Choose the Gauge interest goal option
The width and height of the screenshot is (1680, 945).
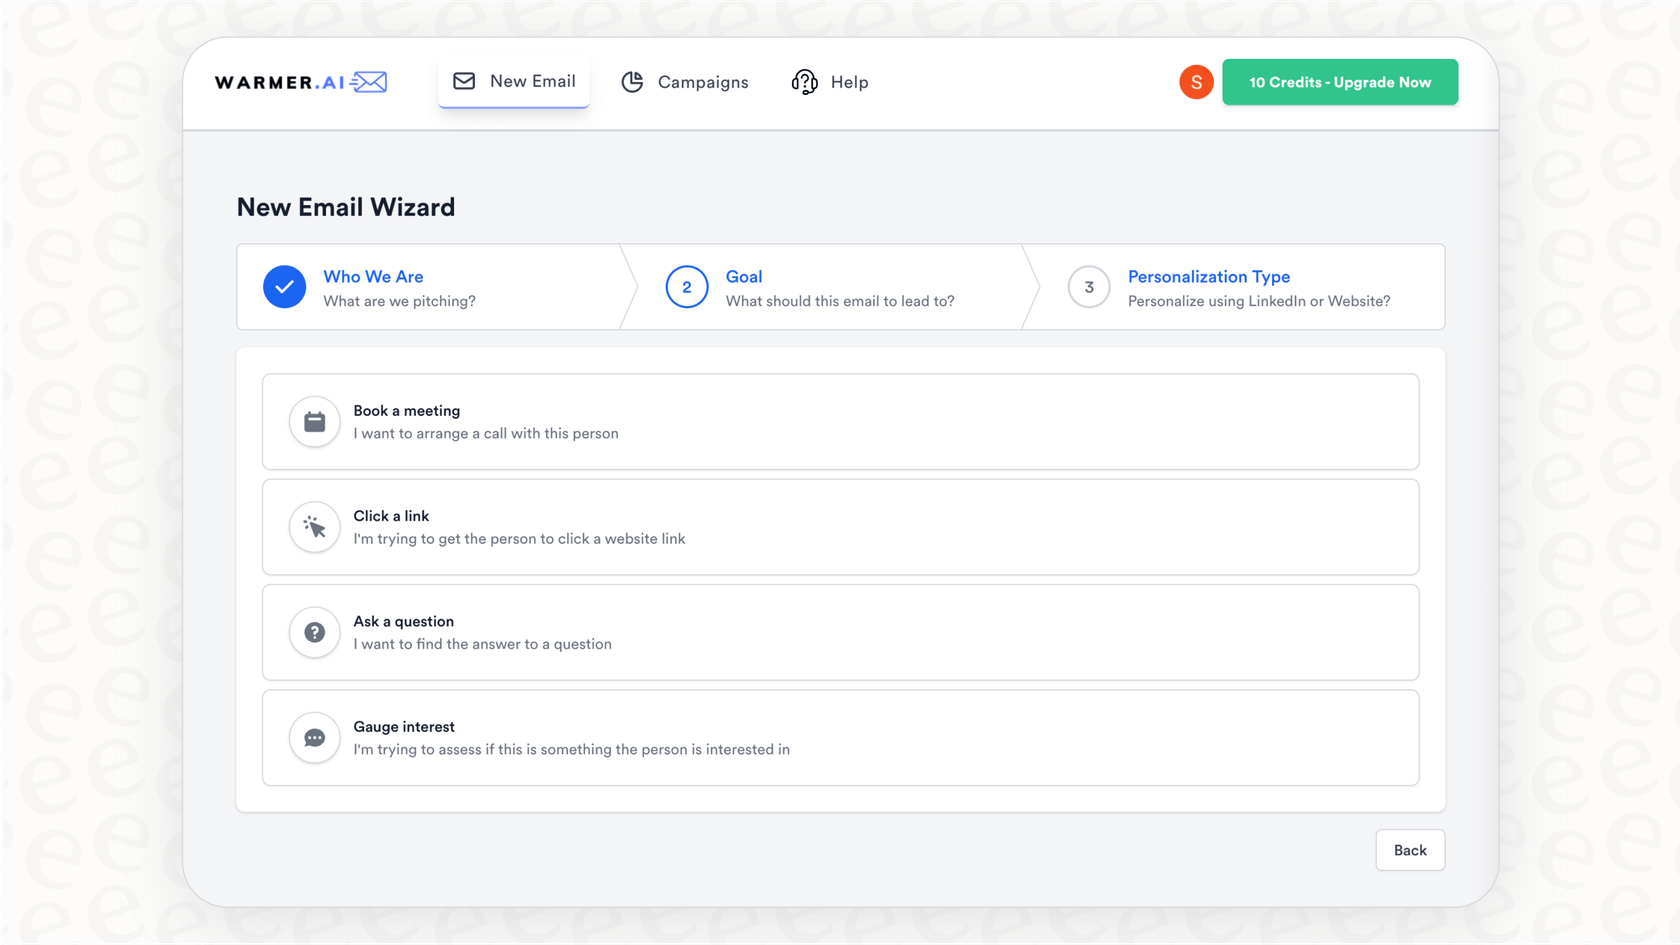(x=840, y=738)
